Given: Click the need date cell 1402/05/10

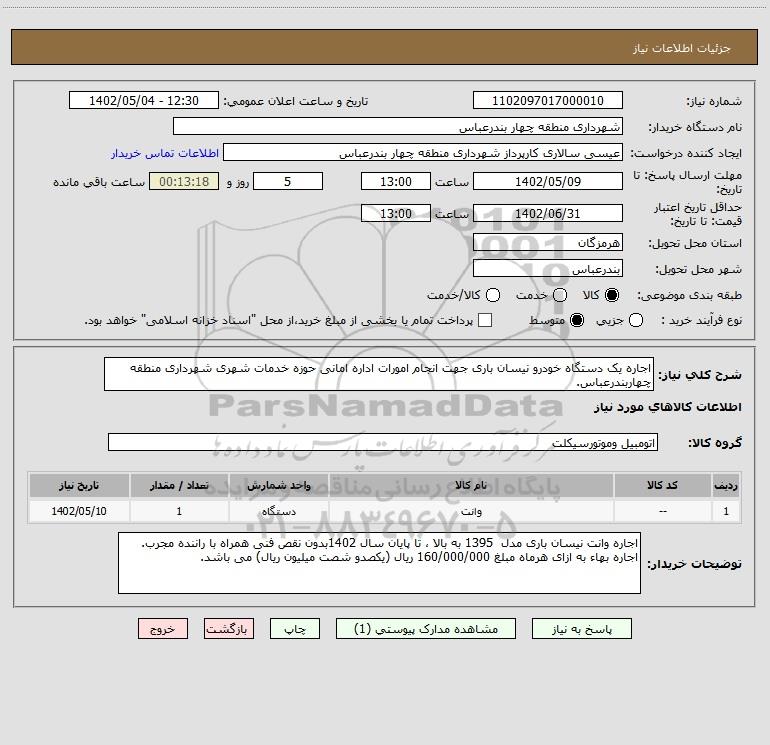Looking at the screenshot, I should [x=79, y=511].
